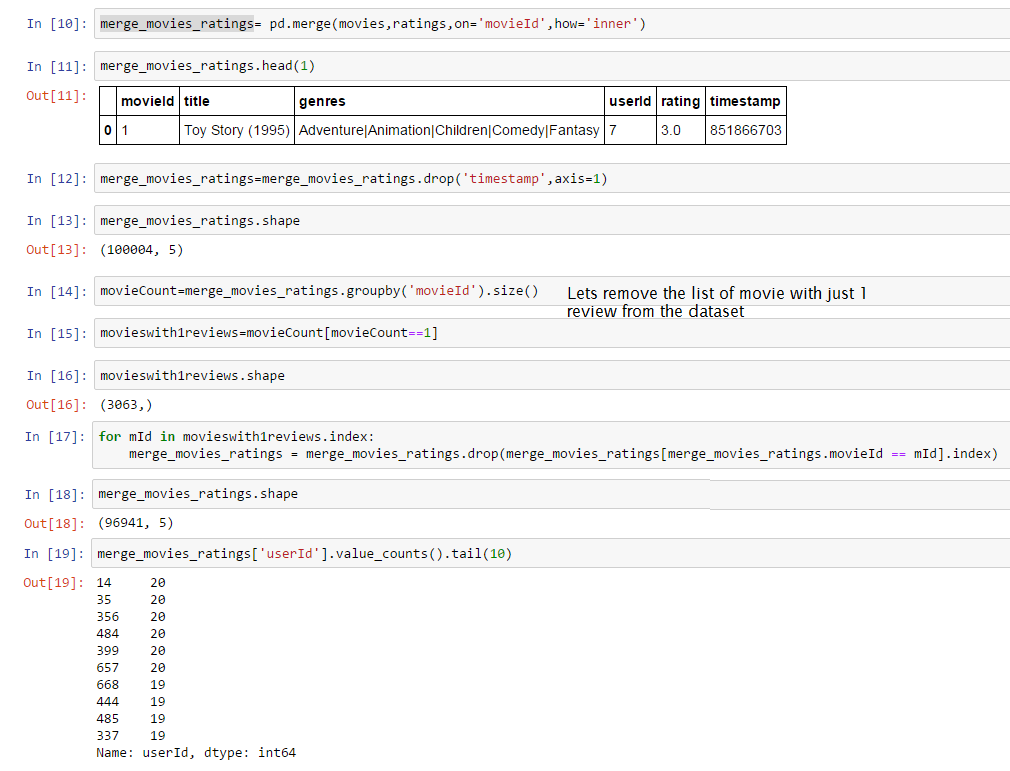Click the rating value 3.0 cell

pos(670,130)
